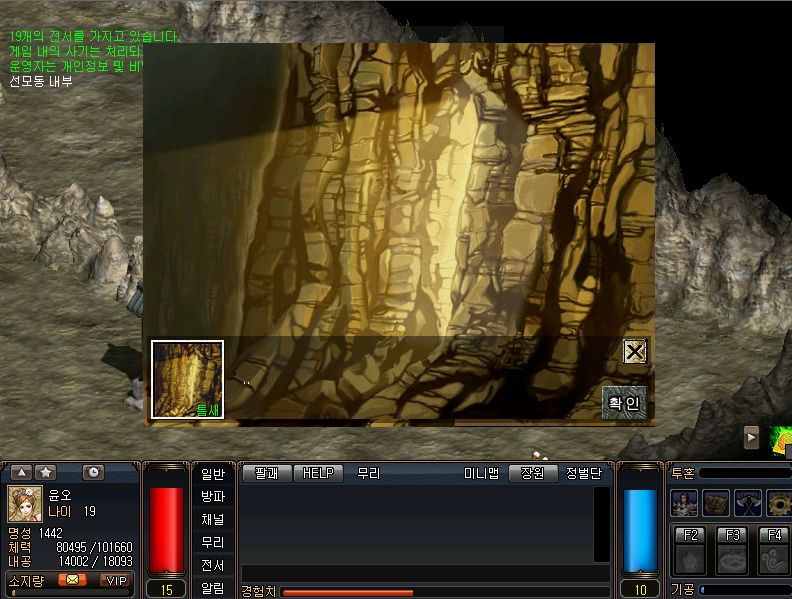Open the HELP button
Viewport: 792px width, 599px height.
(x=318, y=473)
